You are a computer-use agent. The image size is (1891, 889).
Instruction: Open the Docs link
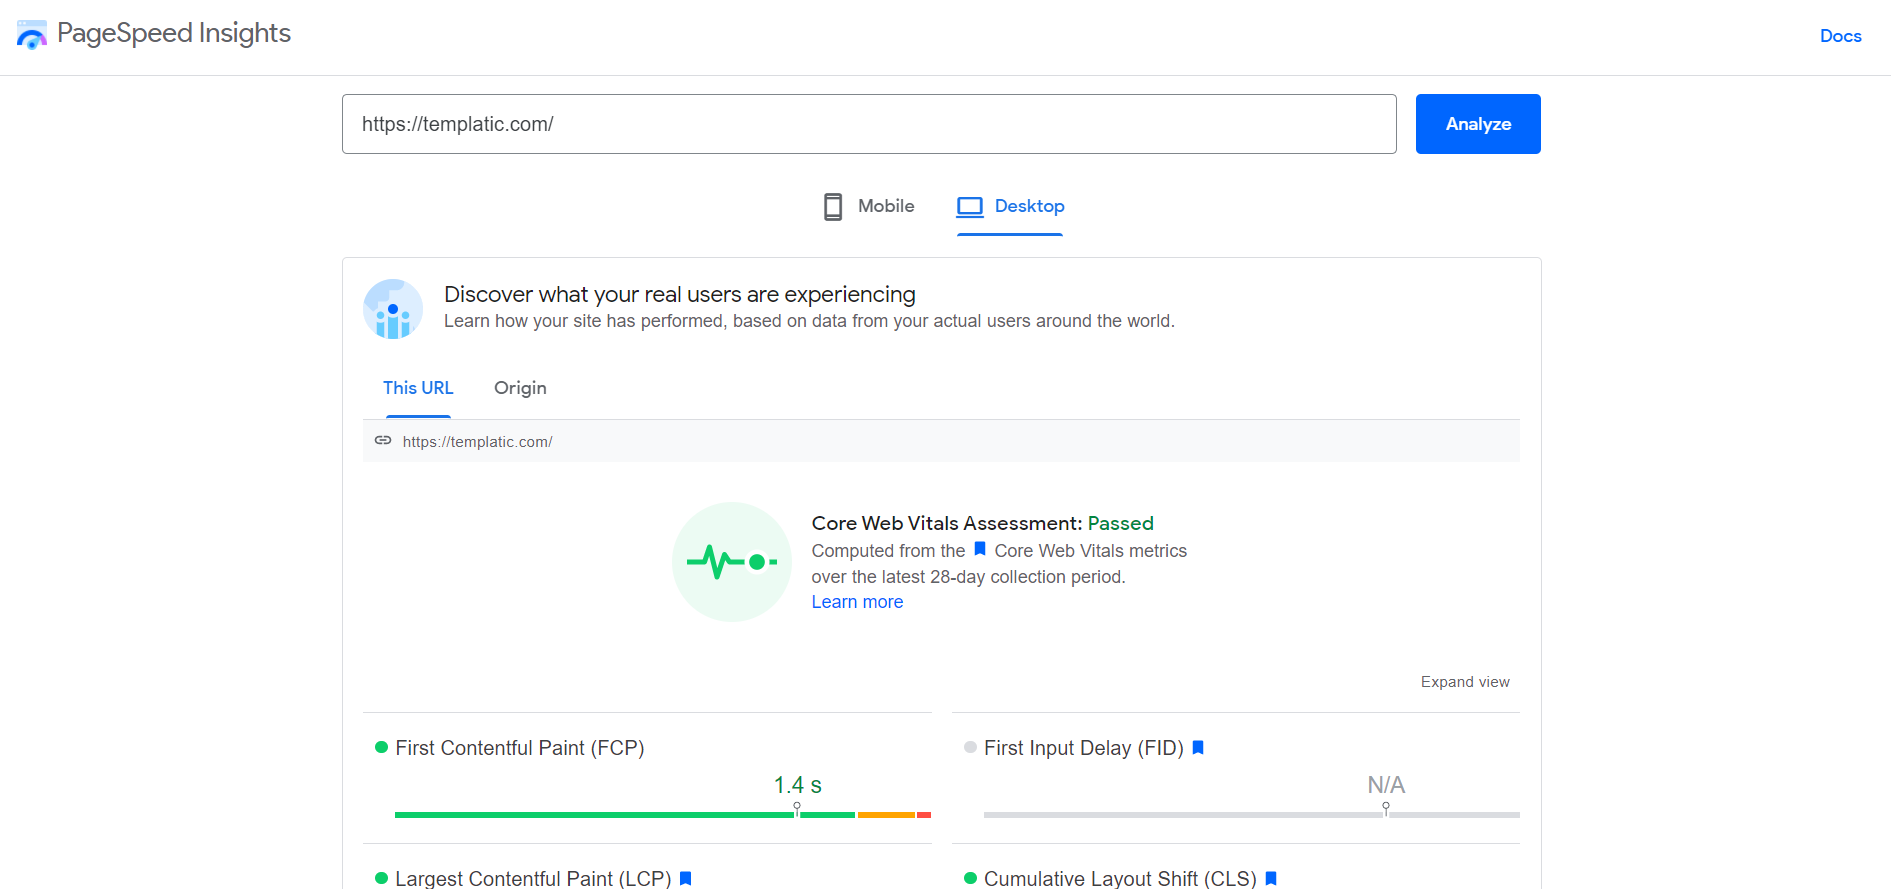[1840, 36]
